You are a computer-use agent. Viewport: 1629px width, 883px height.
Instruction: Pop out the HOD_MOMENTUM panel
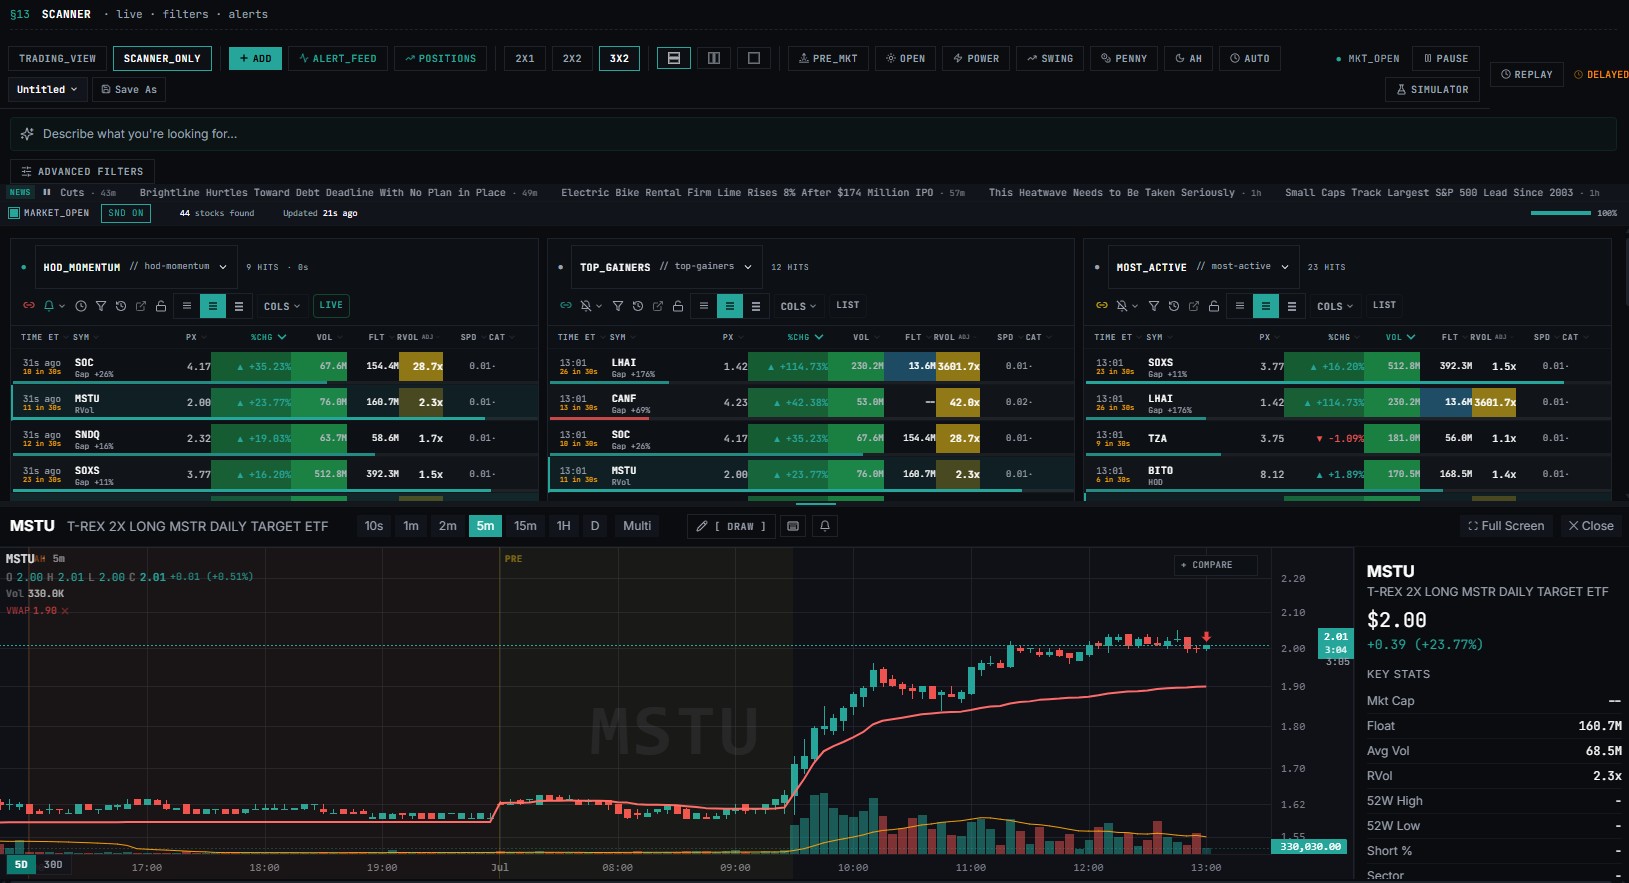[141, 306]
